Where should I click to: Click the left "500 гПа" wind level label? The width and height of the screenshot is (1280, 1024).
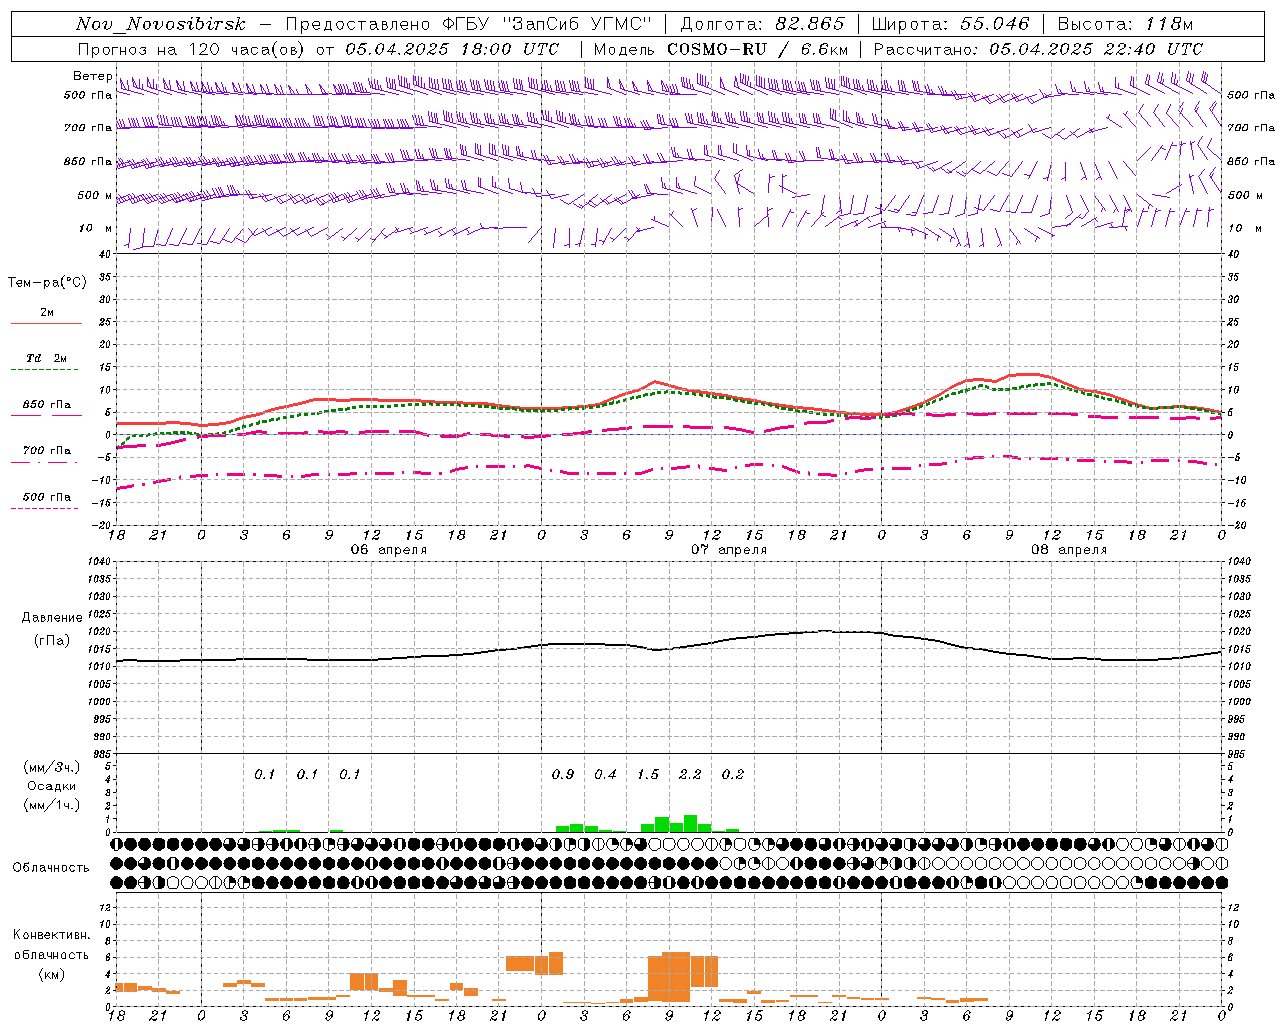(x=88, y=95)
